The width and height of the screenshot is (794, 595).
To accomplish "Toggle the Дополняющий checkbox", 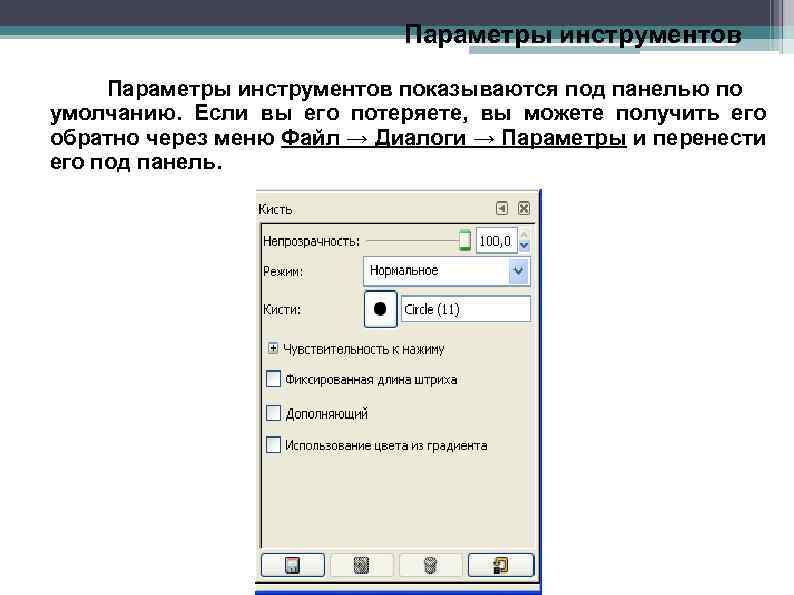I will coord(273,413).
